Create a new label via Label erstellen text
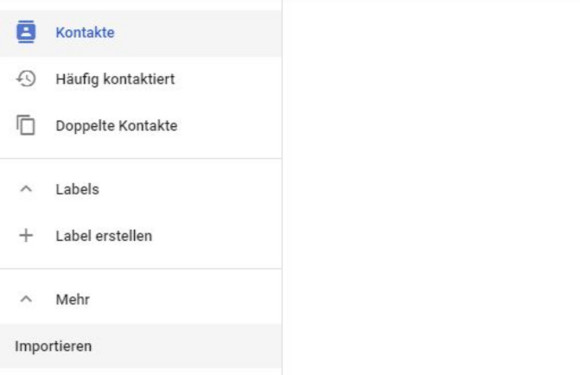This screenshot has width=580, height=375. coord(104,236)
